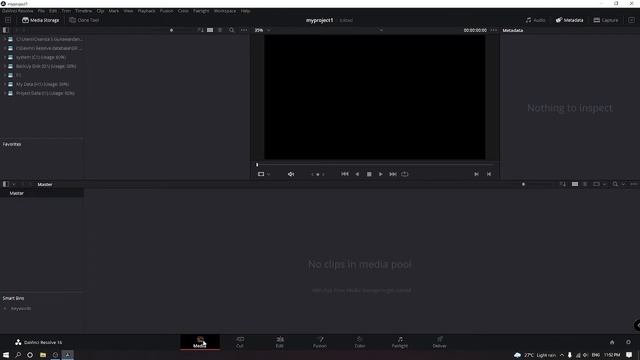
Task: Open the Capture panel
Action: tap(606, 20)
